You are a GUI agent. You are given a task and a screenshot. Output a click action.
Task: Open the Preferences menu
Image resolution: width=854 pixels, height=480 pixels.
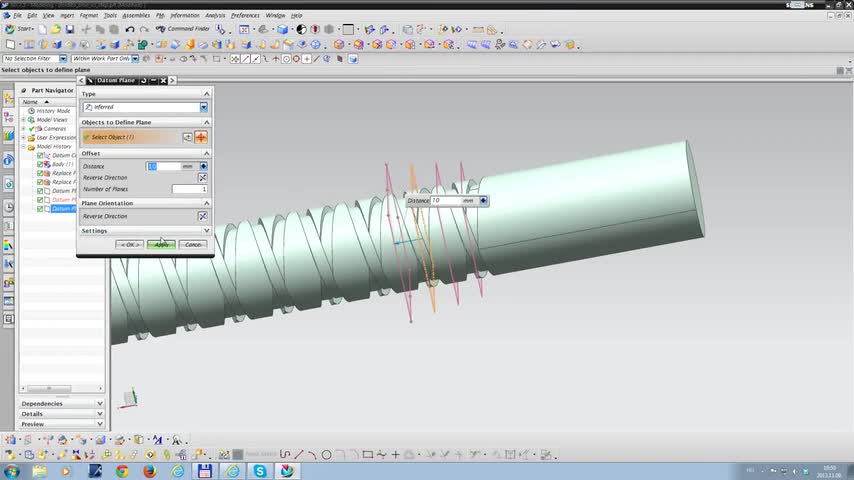[244, 16]
